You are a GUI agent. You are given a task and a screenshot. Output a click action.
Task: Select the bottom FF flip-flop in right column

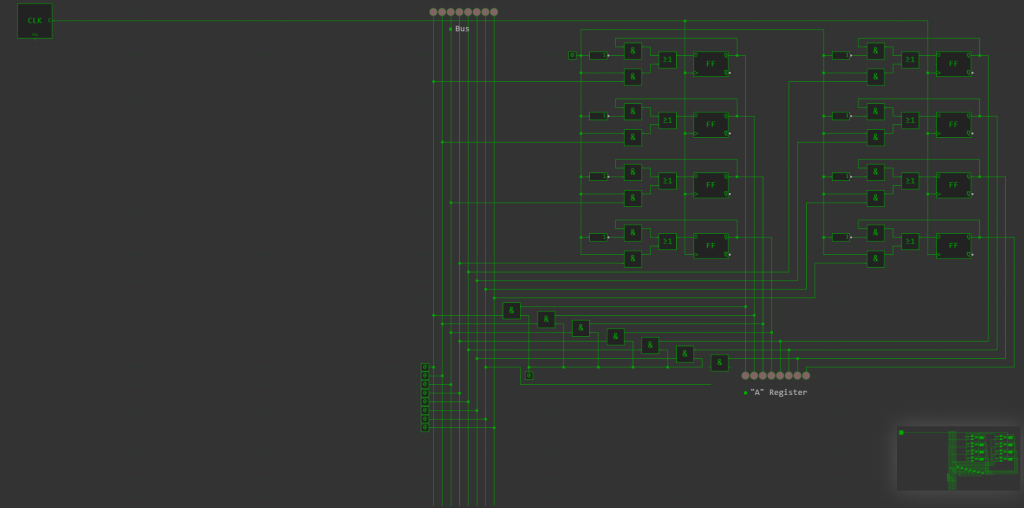[953, 245]
